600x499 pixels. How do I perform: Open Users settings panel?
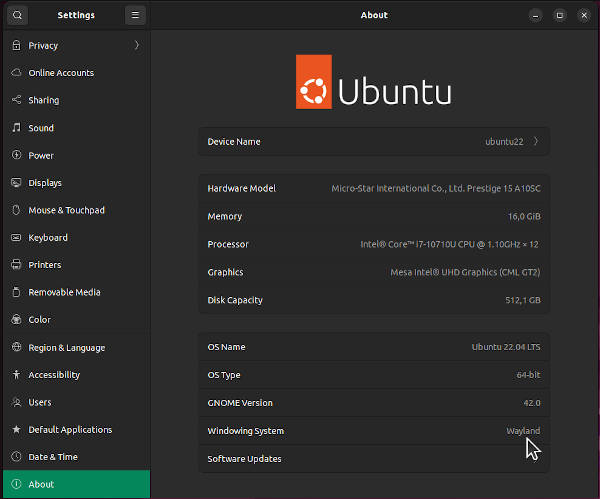point(77,402)
